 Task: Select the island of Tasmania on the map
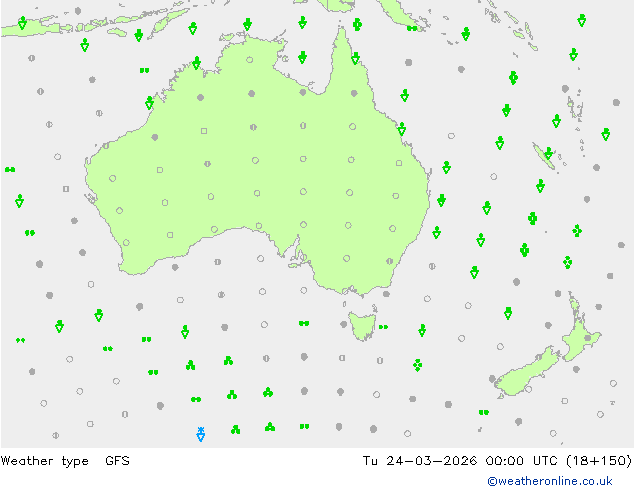362,325
